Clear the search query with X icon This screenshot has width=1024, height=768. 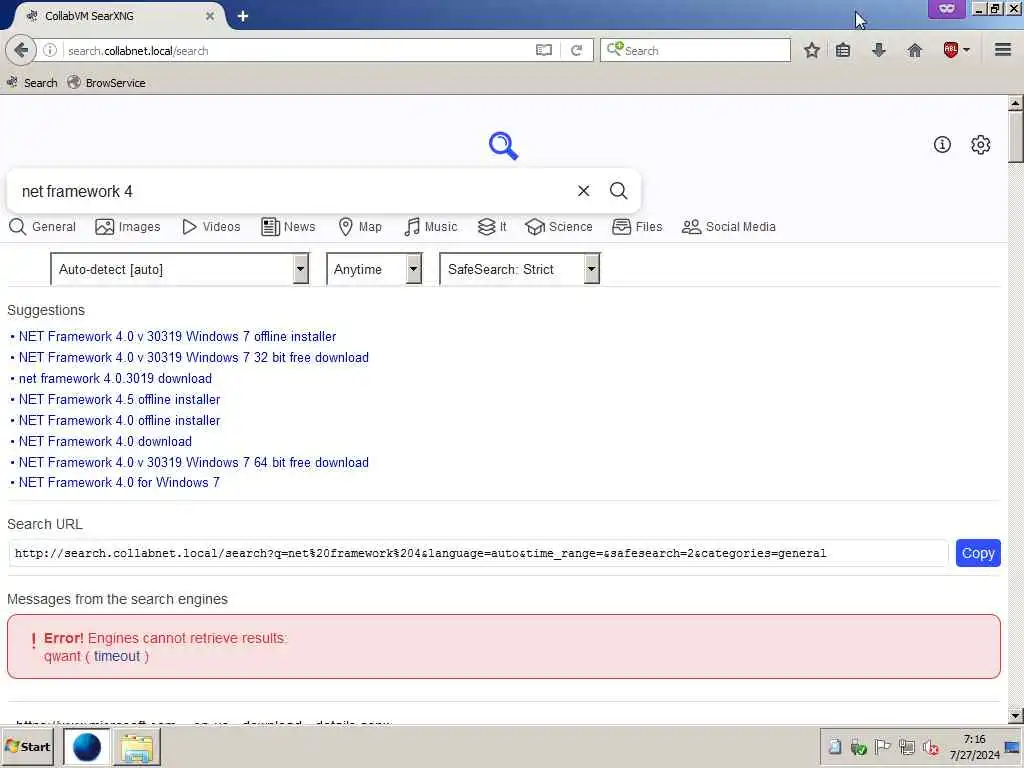click(583, 191)
